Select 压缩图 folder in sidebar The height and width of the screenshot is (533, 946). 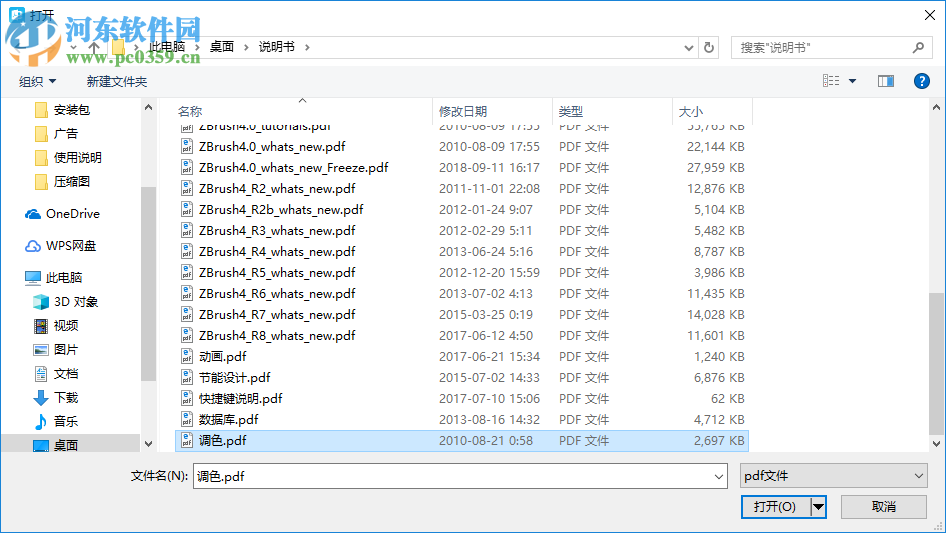(72, 182)
